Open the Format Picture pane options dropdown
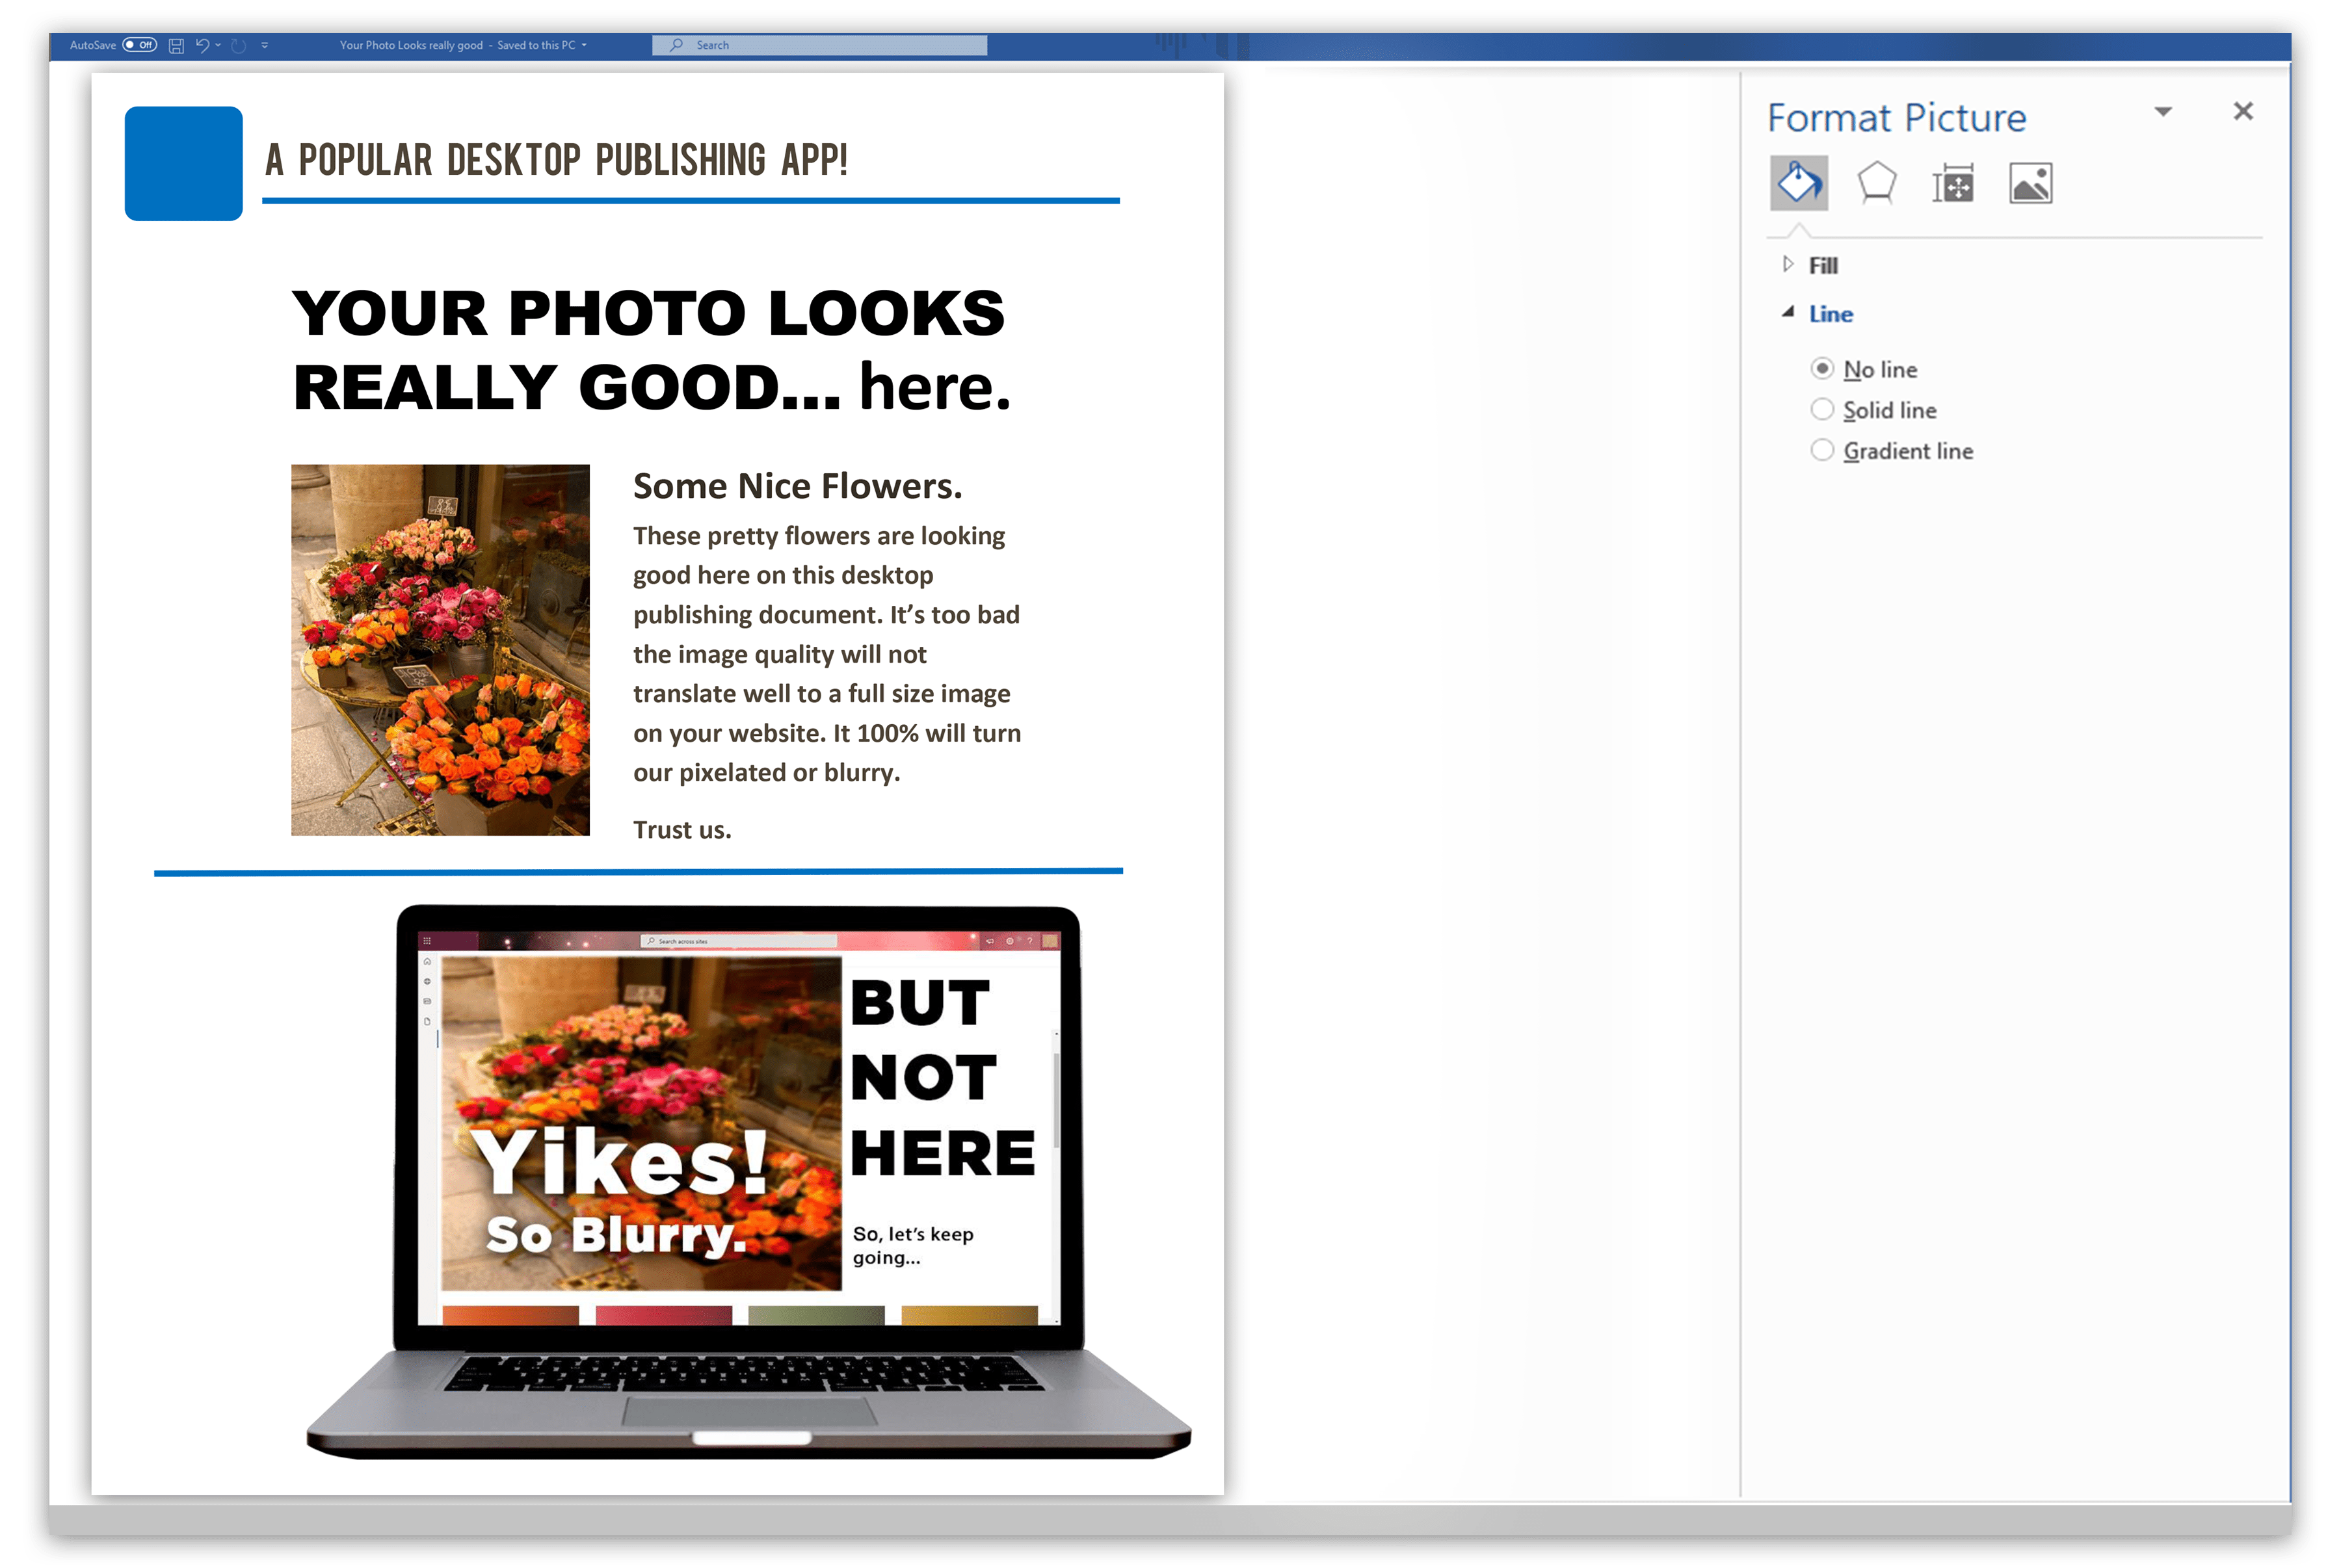This screenshot has height=1568, width=2341. pyautogui.click(x=2163, y=112)
